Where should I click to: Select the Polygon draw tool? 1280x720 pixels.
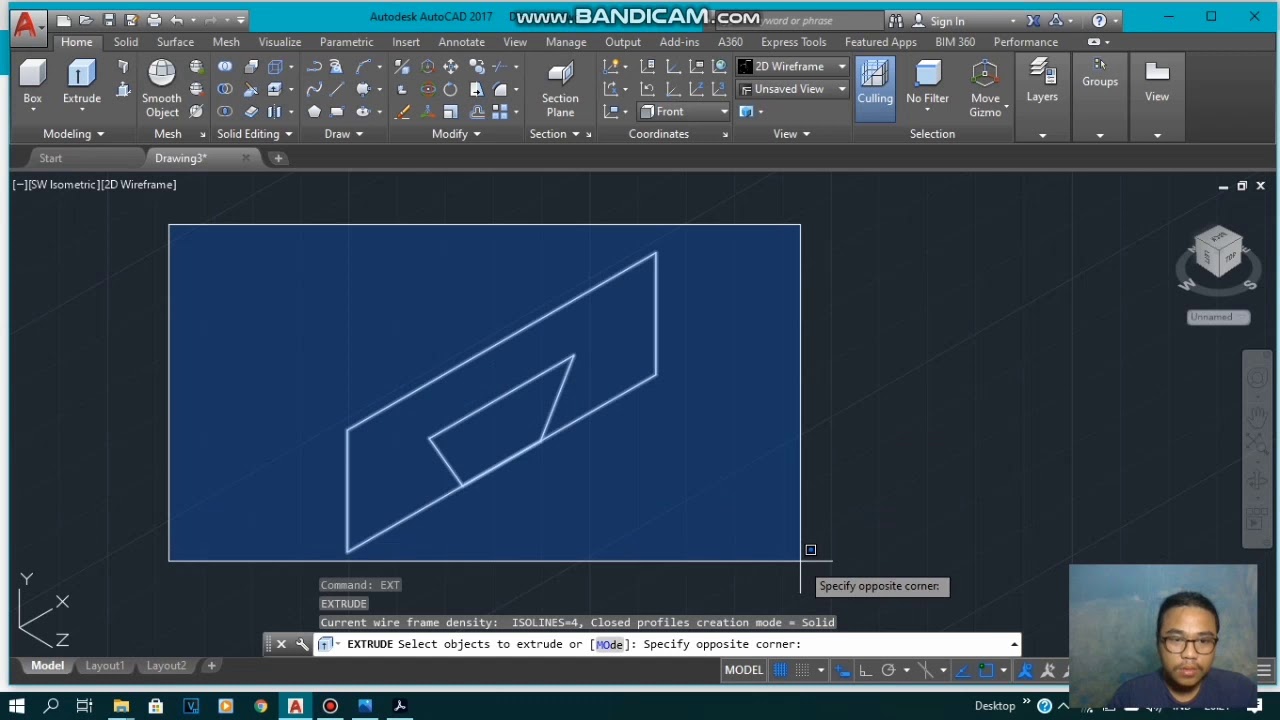314,112
